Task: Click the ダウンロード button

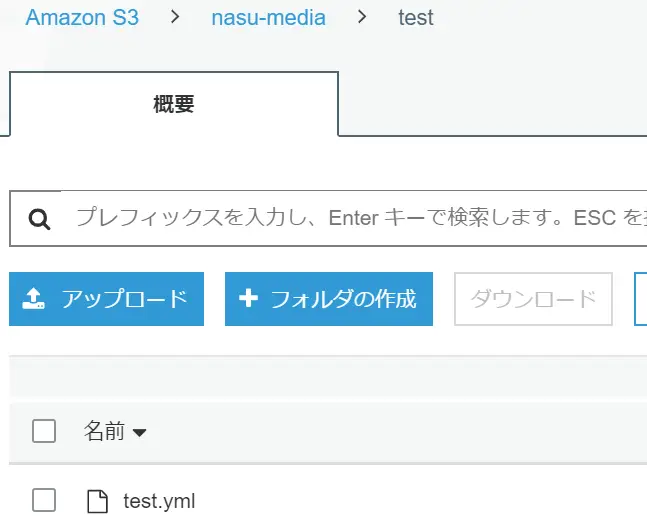Action: 533,299
